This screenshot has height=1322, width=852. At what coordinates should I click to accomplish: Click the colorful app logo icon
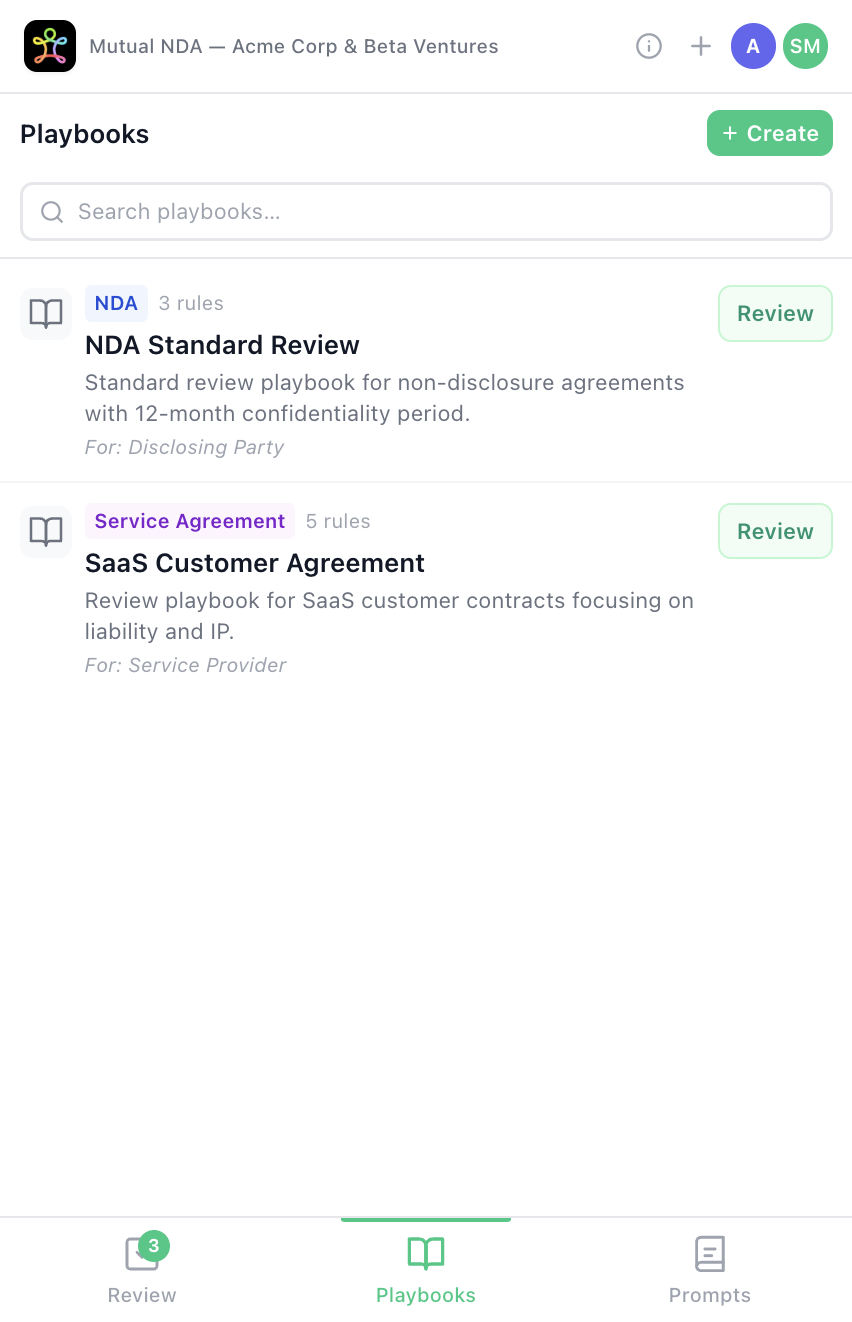50,46
